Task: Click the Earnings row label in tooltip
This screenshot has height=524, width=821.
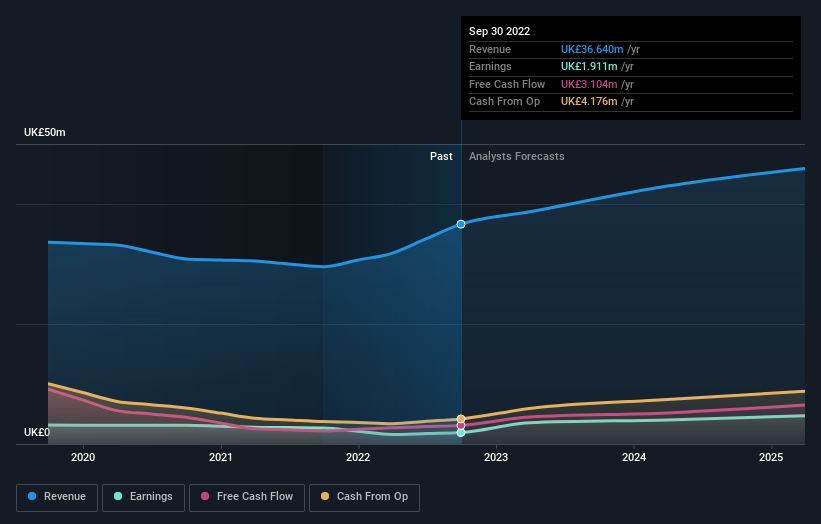Action: tap(490, 66)
